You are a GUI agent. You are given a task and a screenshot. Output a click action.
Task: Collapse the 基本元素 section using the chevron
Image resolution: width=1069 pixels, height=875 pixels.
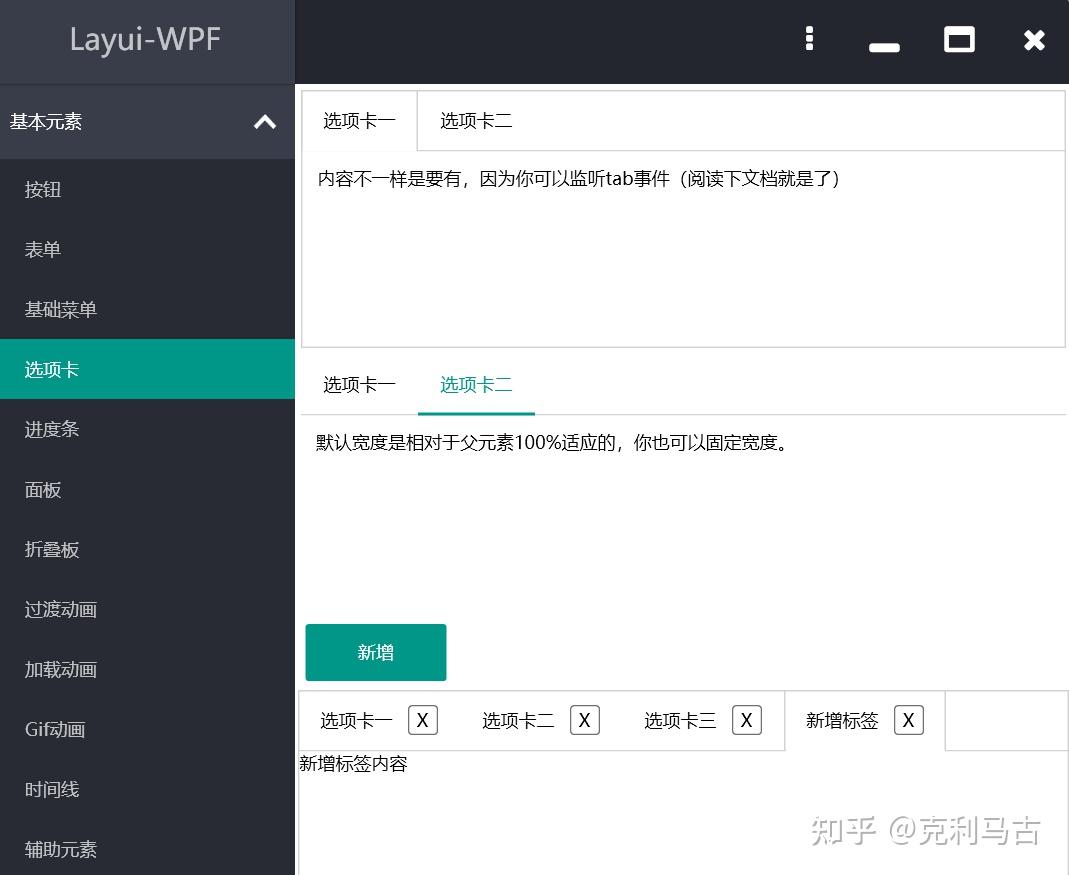264,122
